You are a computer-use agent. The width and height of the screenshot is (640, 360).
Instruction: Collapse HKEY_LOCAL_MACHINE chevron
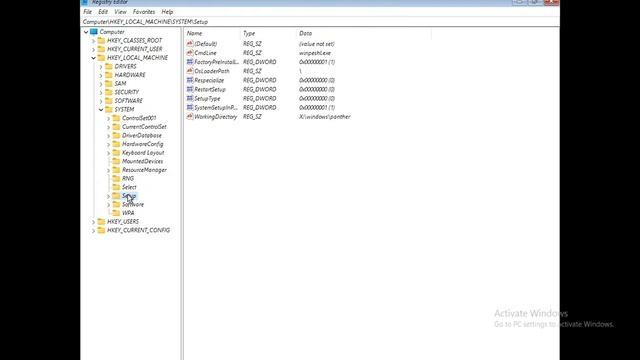[x=93, y=58]
